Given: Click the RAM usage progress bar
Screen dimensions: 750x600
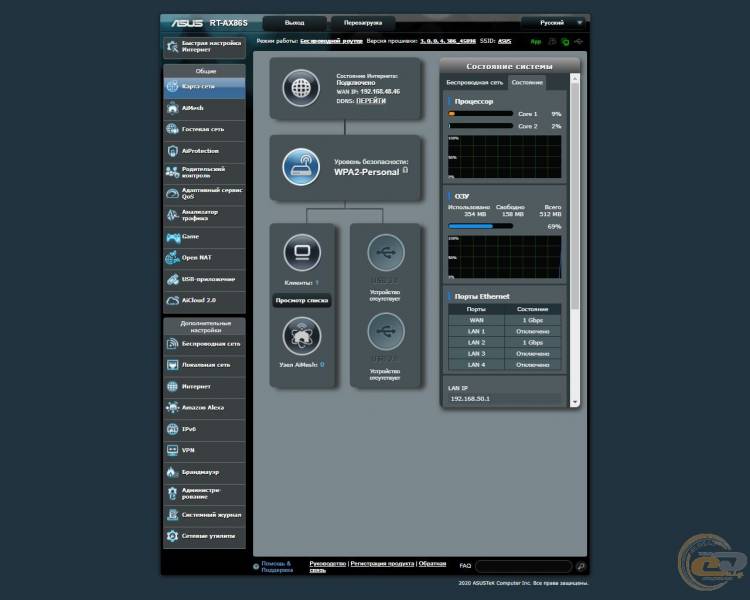Looking at the screenshot, I should (480, 226).
